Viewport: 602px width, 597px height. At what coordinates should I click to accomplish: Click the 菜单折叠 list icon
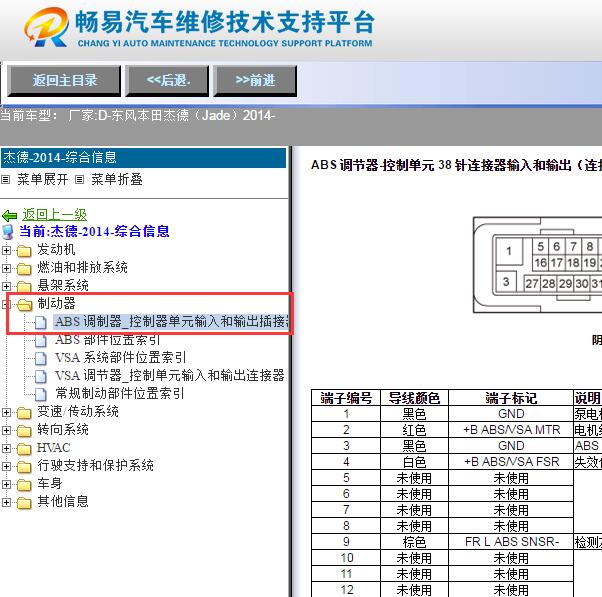[79, 180]
